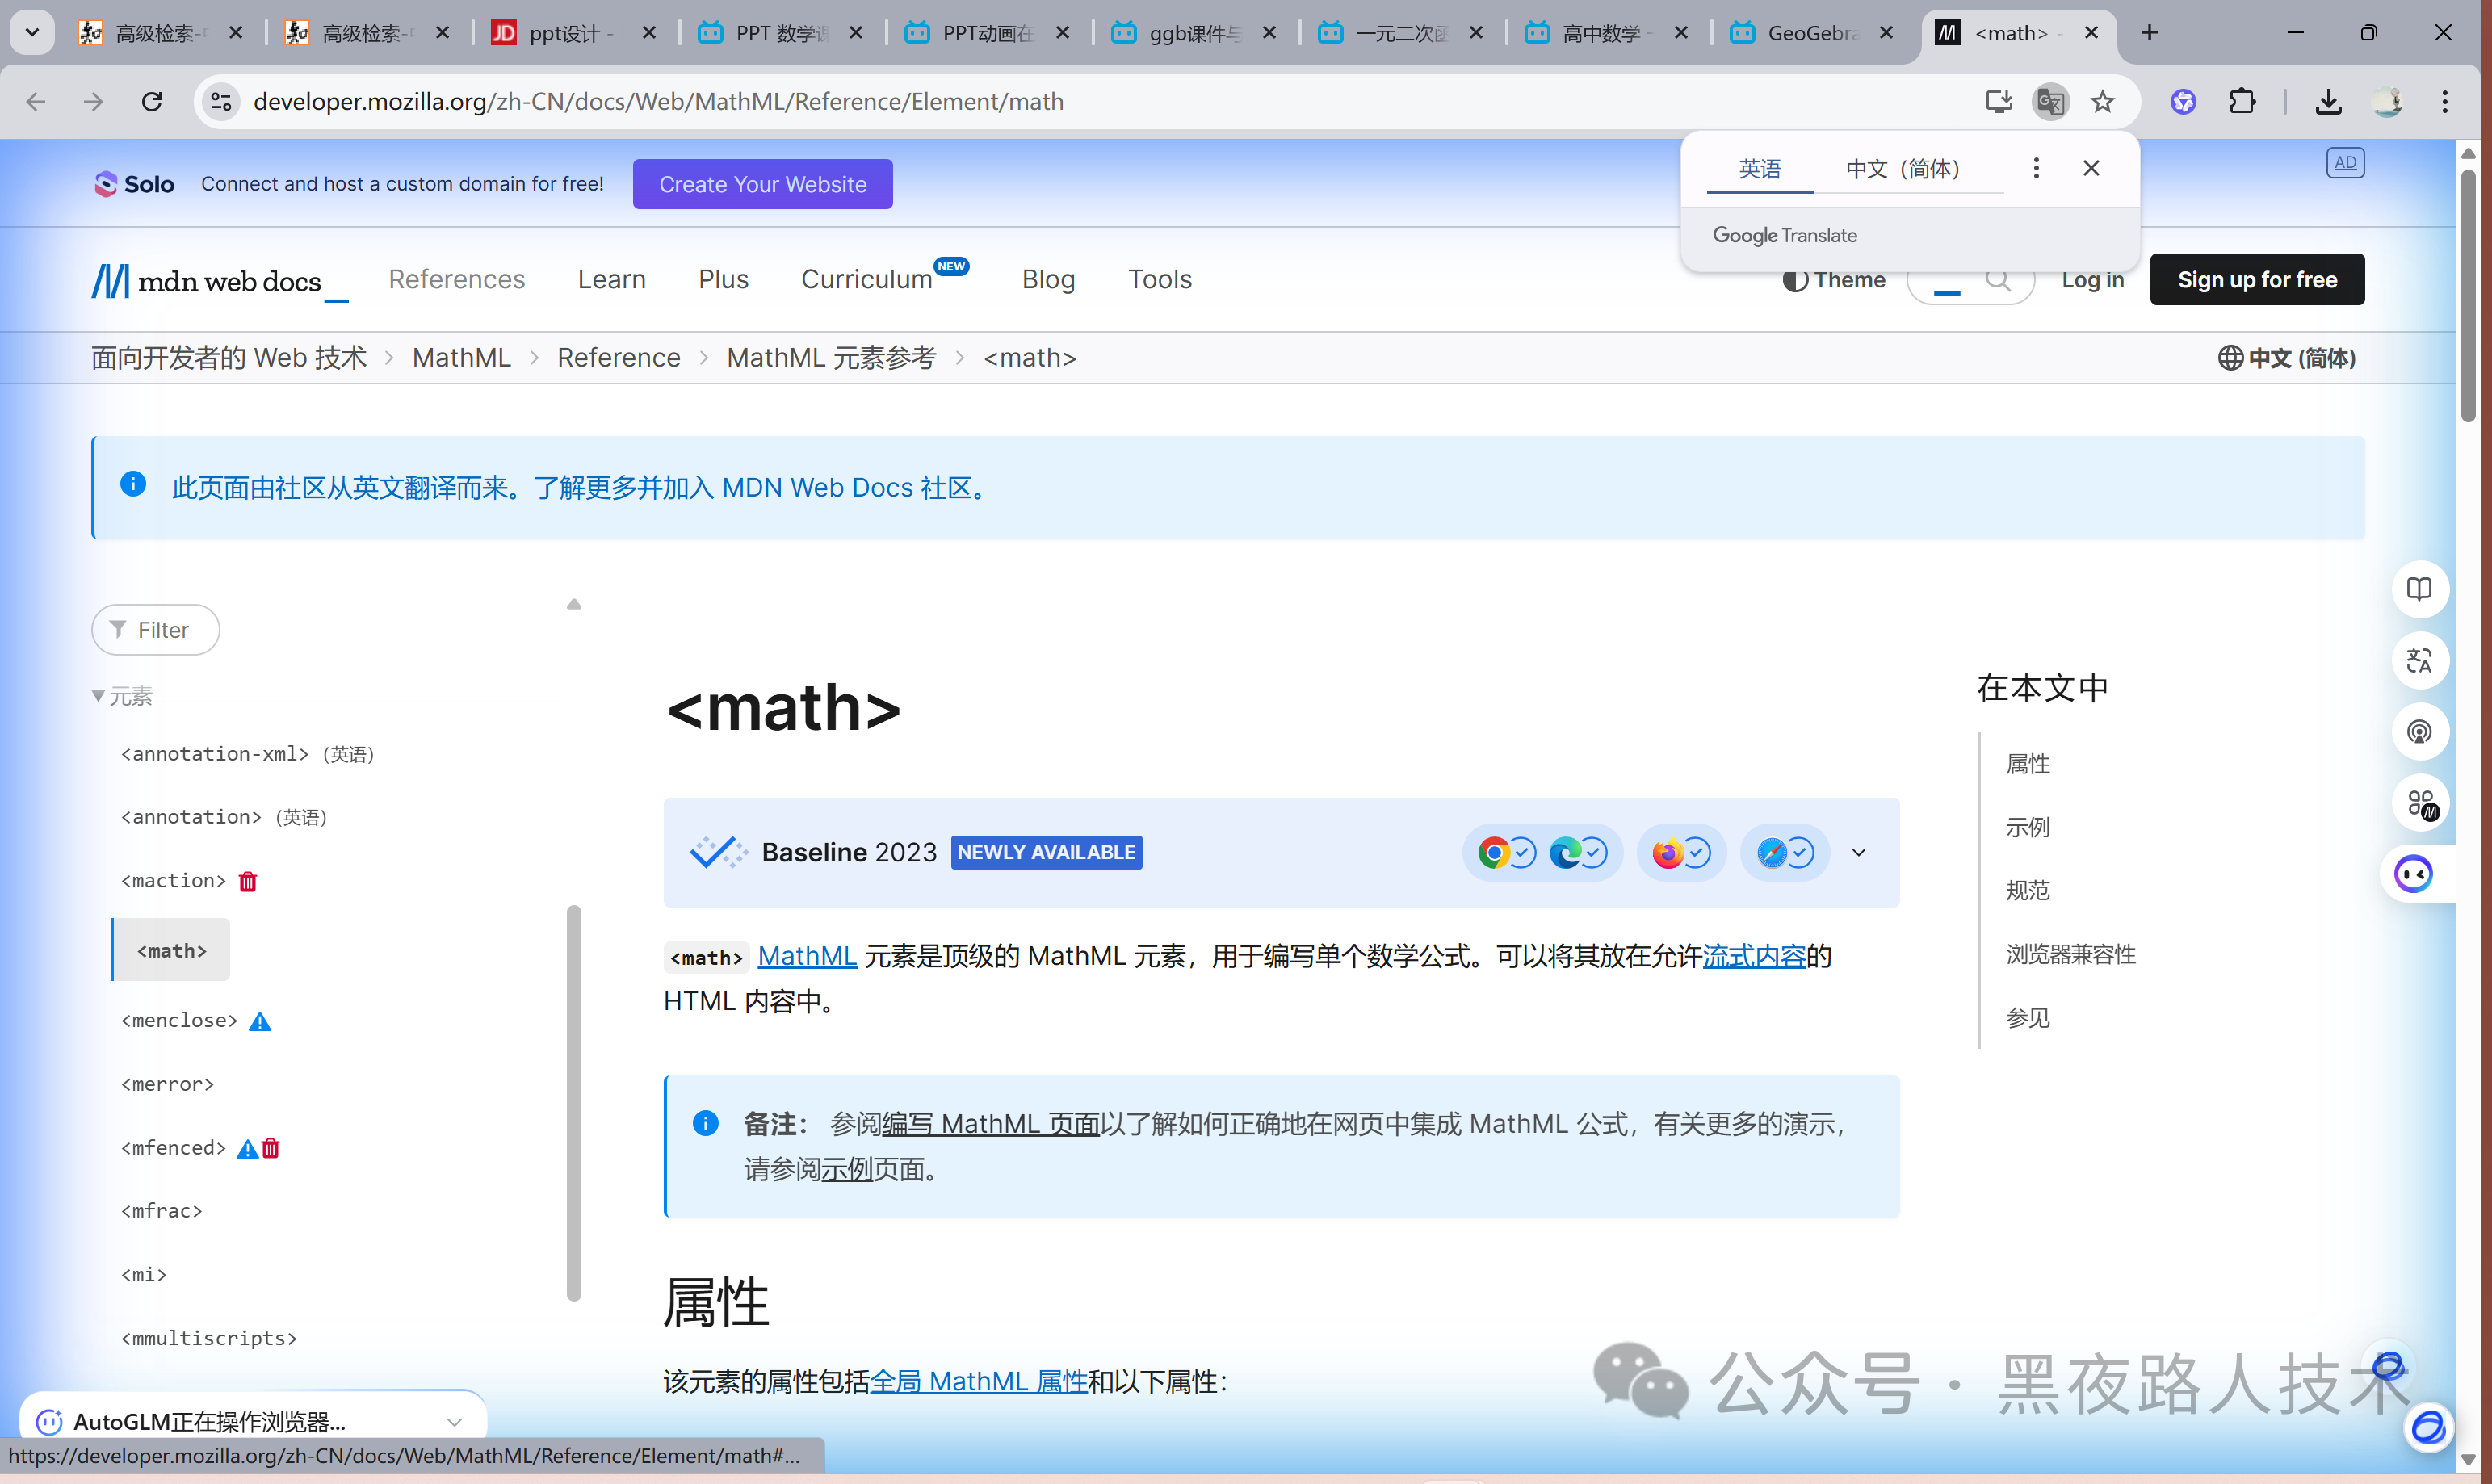Open the install app icon in address bar

(1998, 101)
